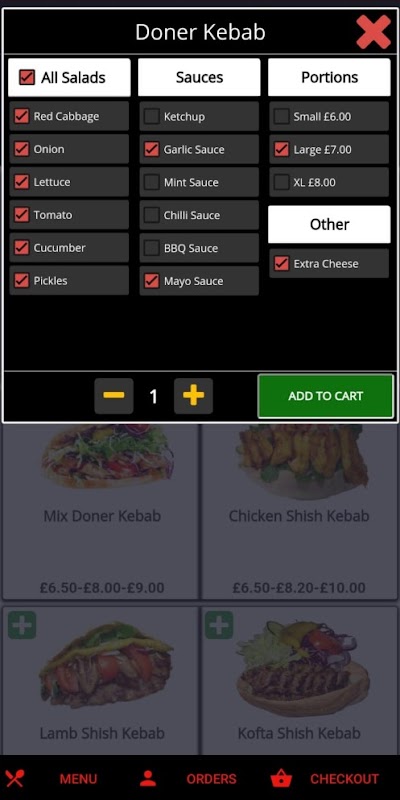Open the Chicken Shish Kebab item

tap(299, 512)
